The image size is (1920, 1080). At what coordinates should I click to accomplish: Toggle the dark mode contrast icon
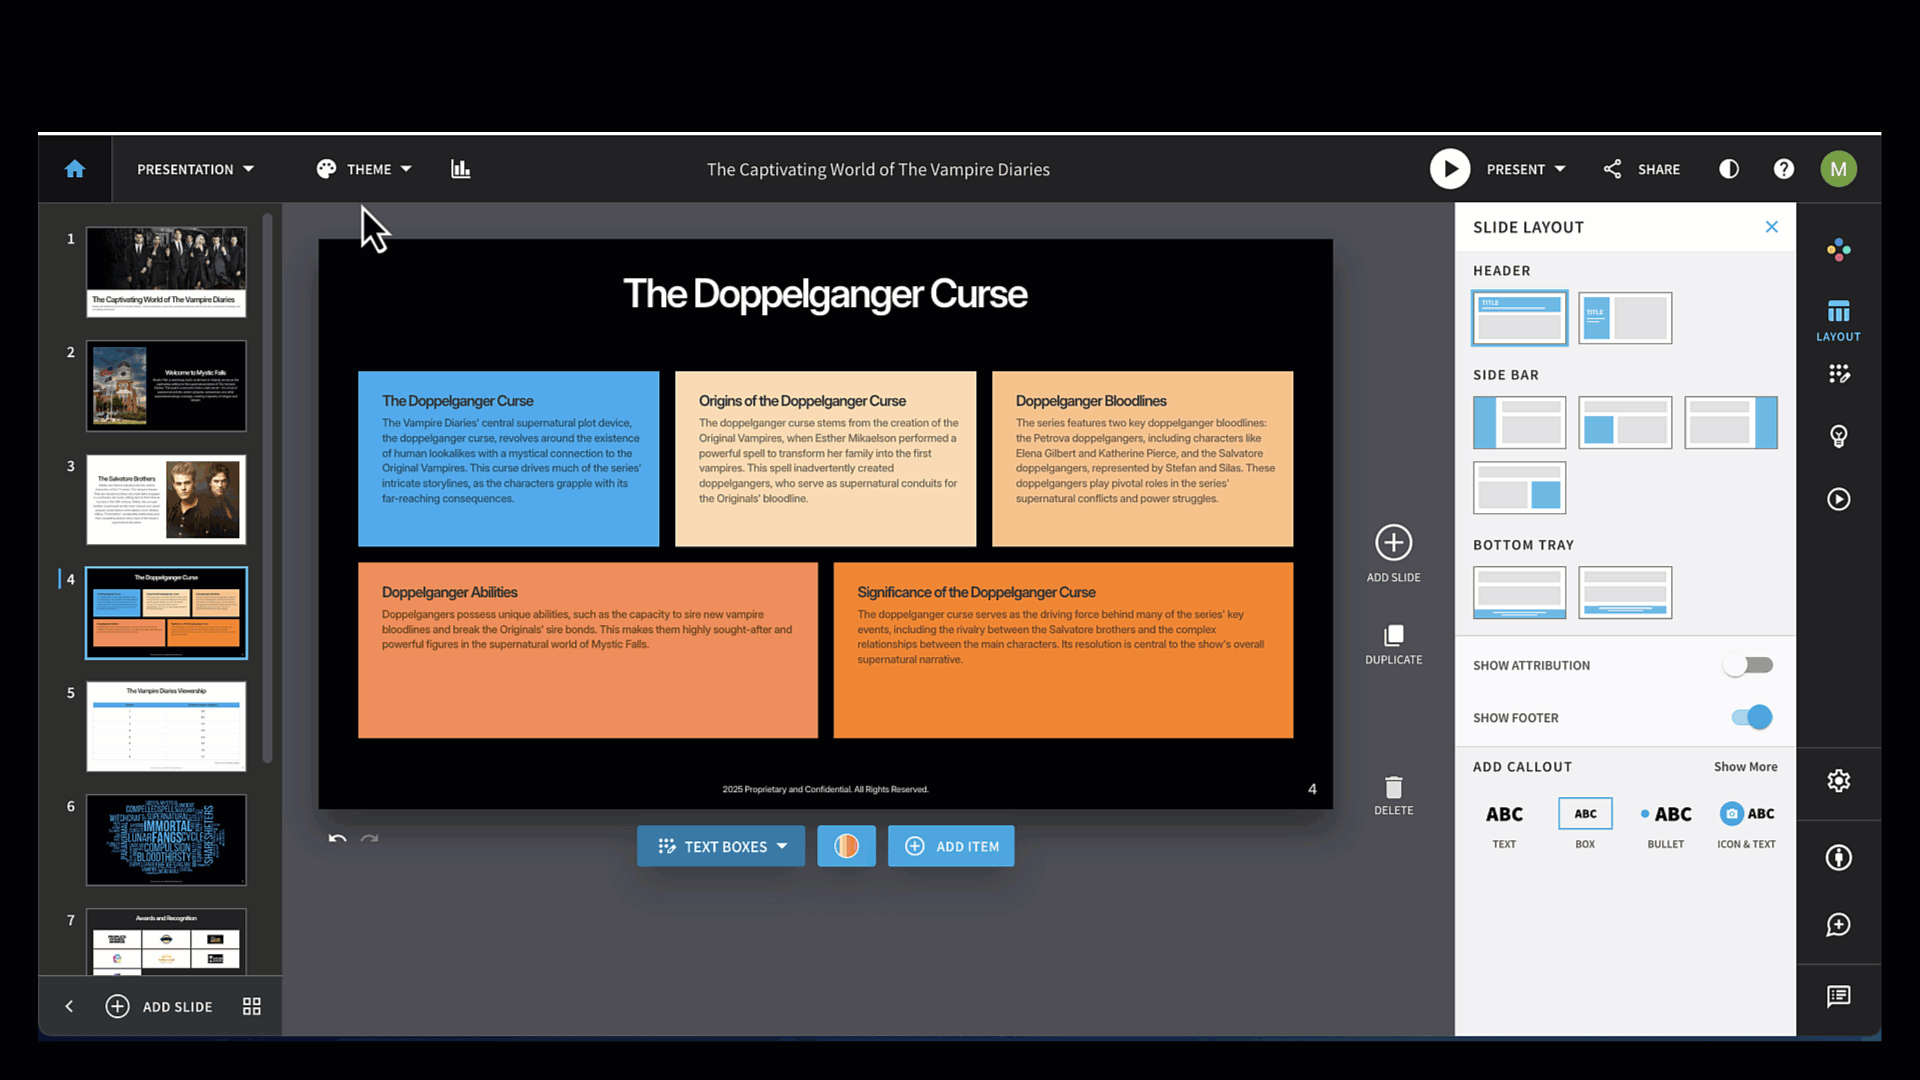click(1729, 169)
